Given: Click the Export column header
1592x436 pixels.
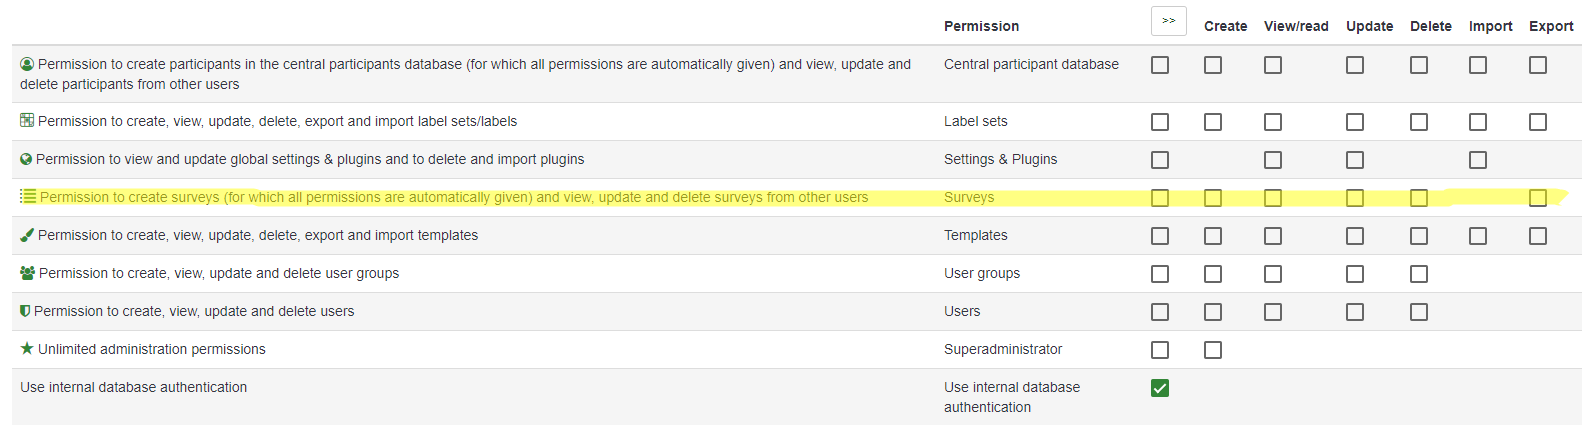Looking at the screenshot, I should pyautogui.click(x=1551, y=26).
